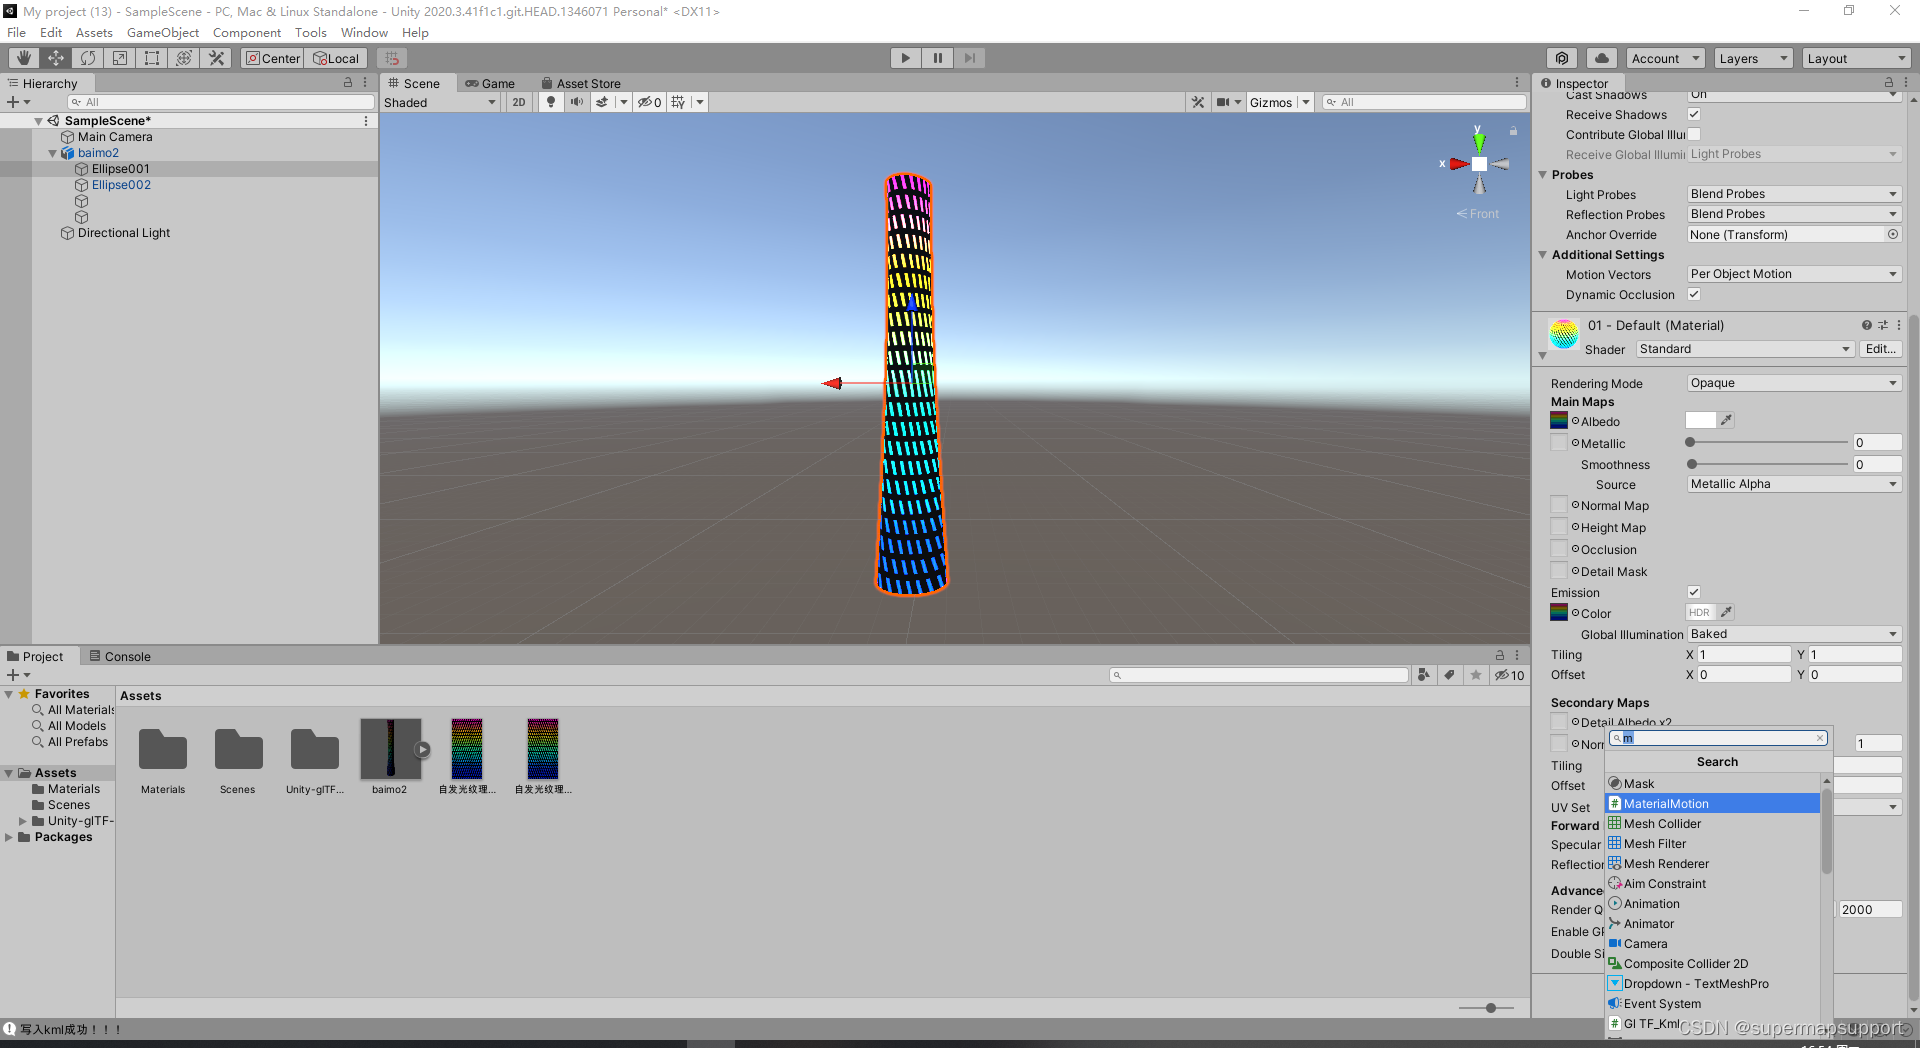Click the Step frame button
Viewport: 1920px width, 1048px height.
click(x=970, y=58)
